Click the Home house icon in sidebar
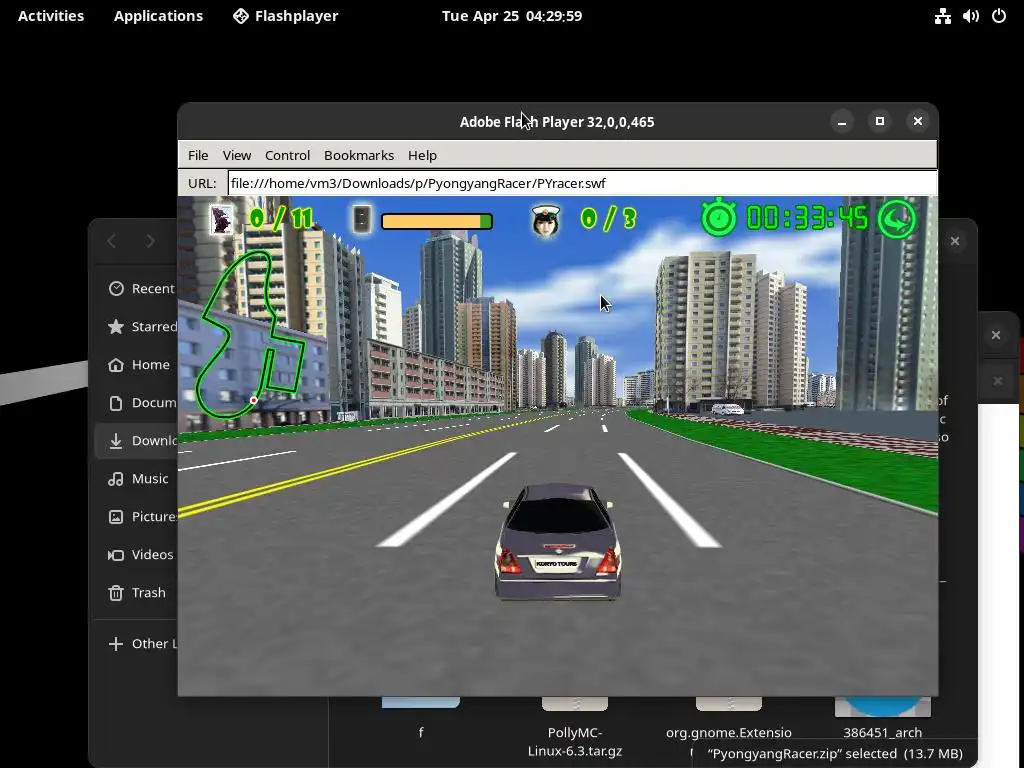This screenshot has width=1024, height=768. coord(116,364)
